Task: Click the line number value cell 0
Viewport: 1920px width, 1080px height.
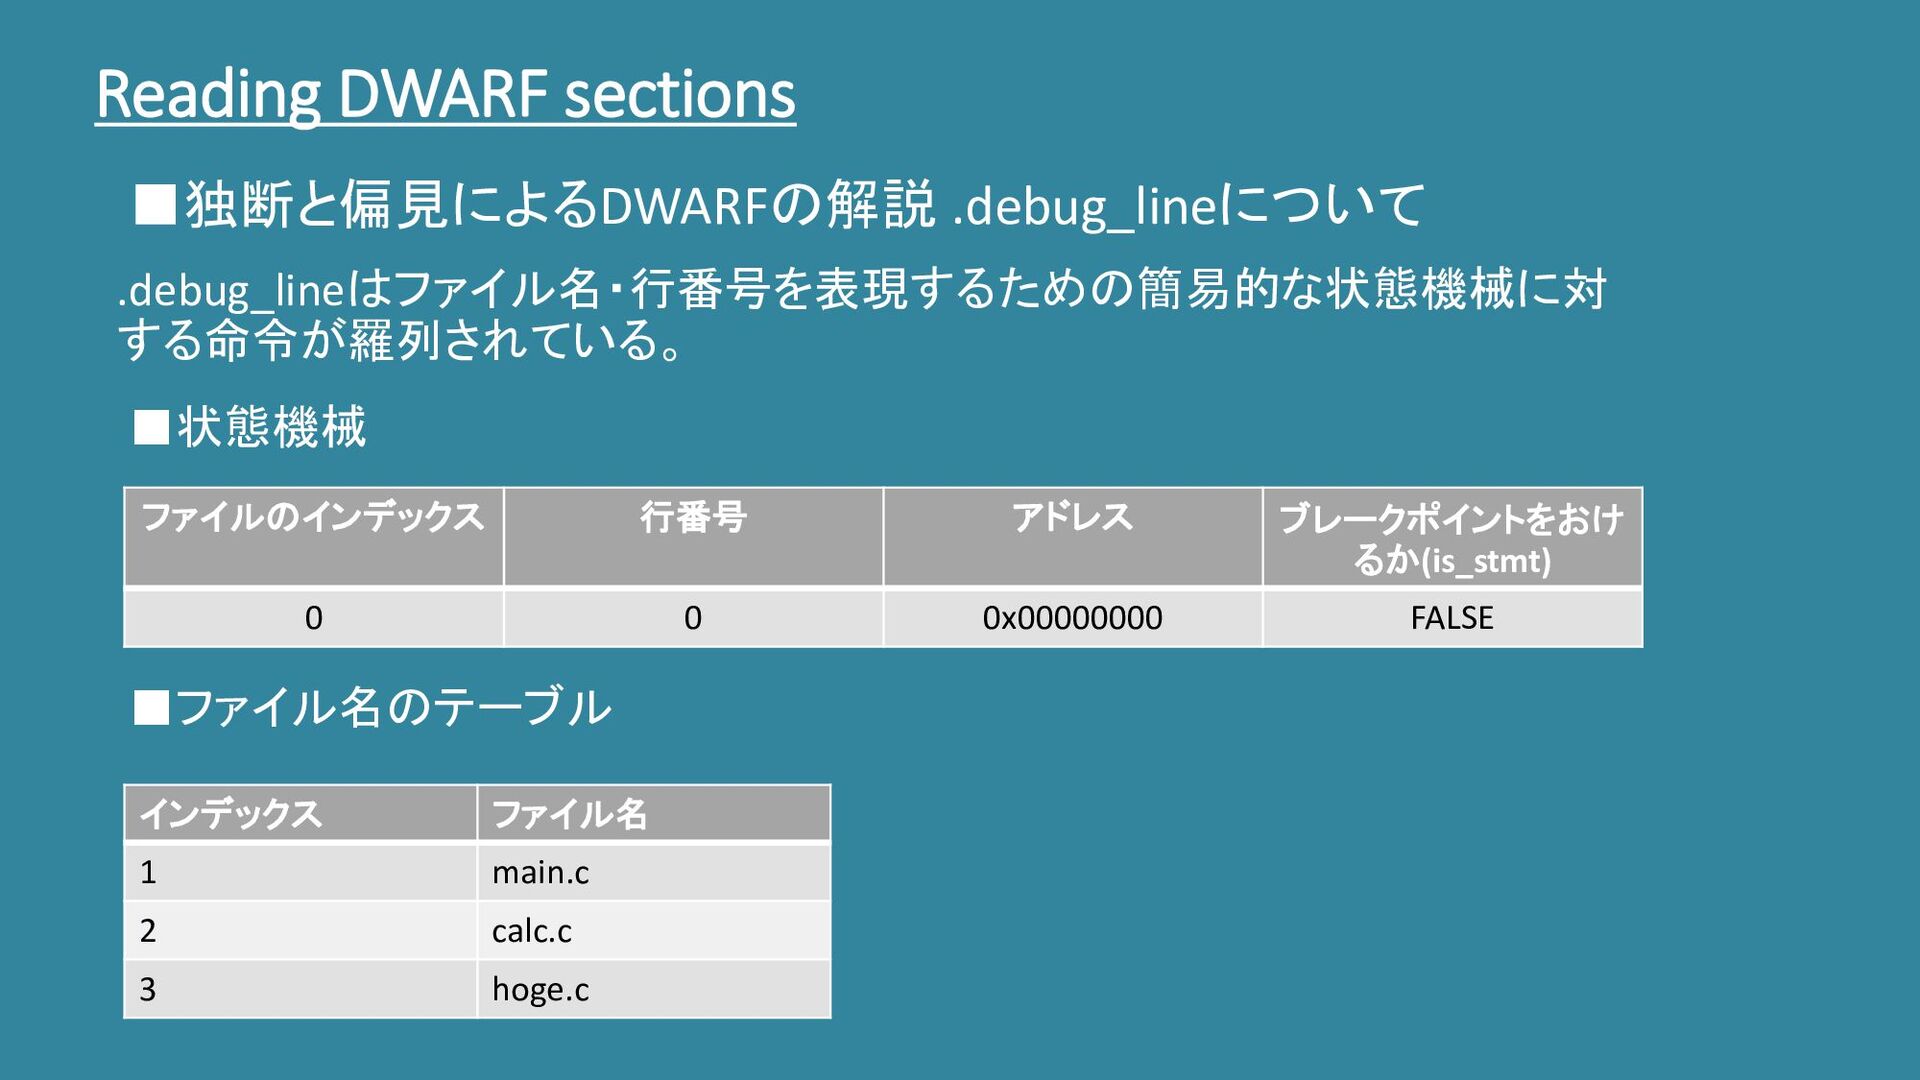Action: click(x=693, y=618)
